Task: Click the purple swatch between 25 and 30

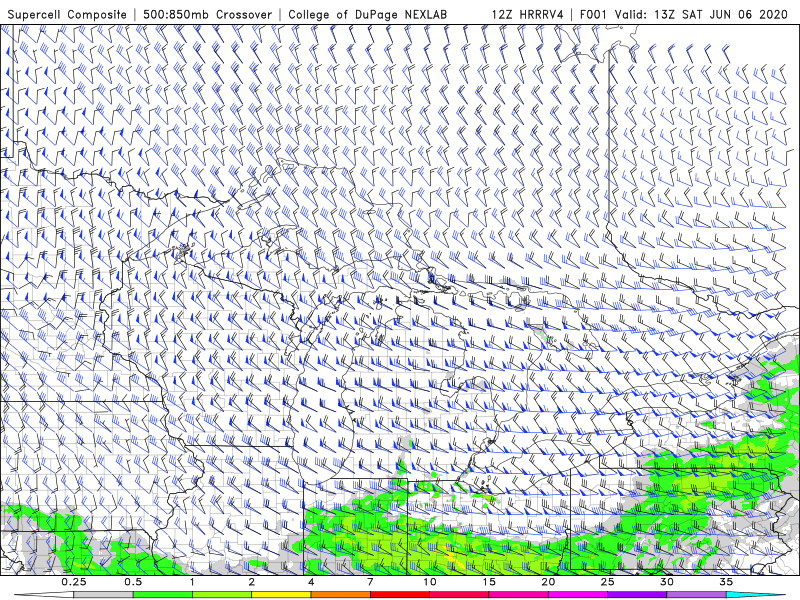Action: (637, 595)
